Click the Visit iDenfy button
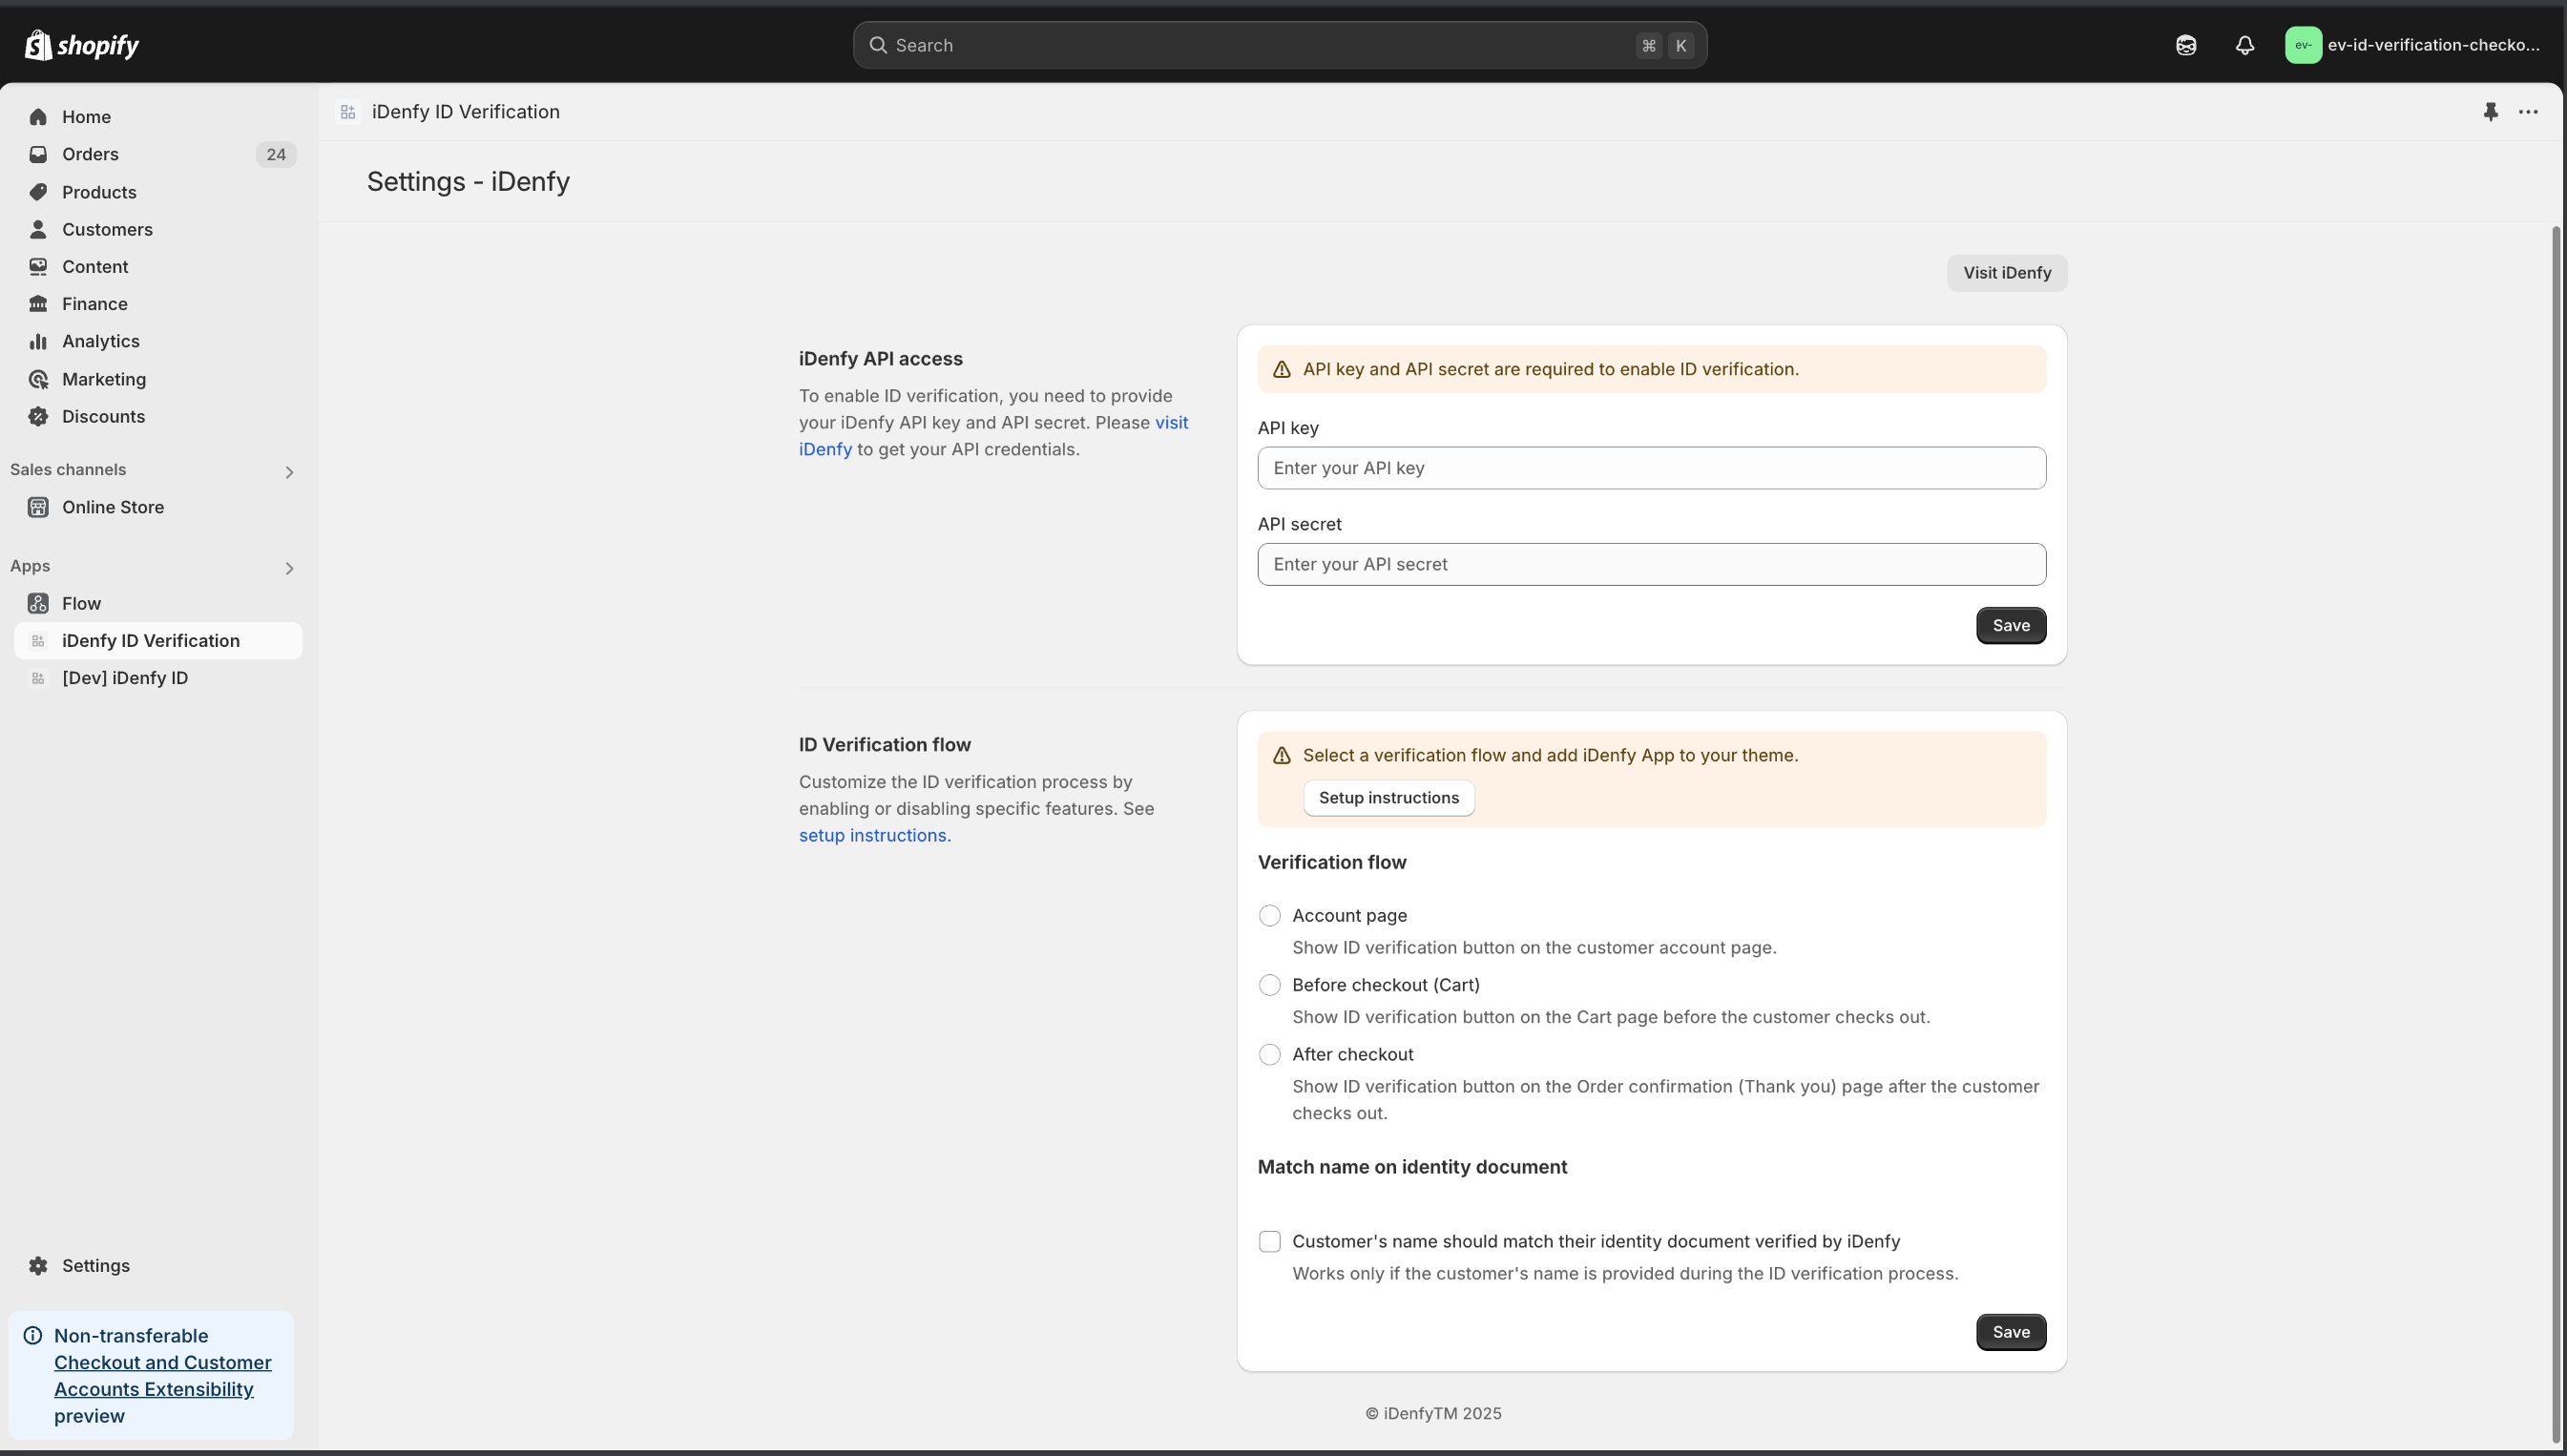Viewport: 2567px width, 1456px height. [2006, 272]
